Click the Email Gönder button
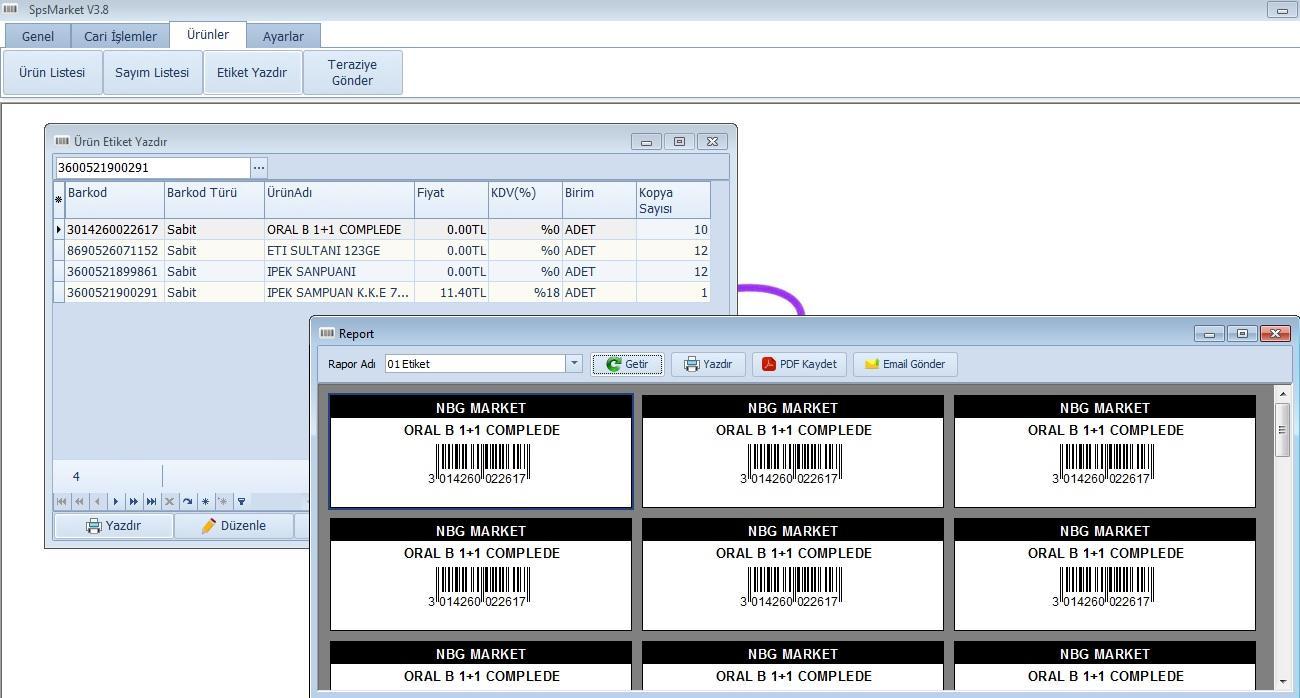This screenshot has width=1300, height=698. [905, 364]
